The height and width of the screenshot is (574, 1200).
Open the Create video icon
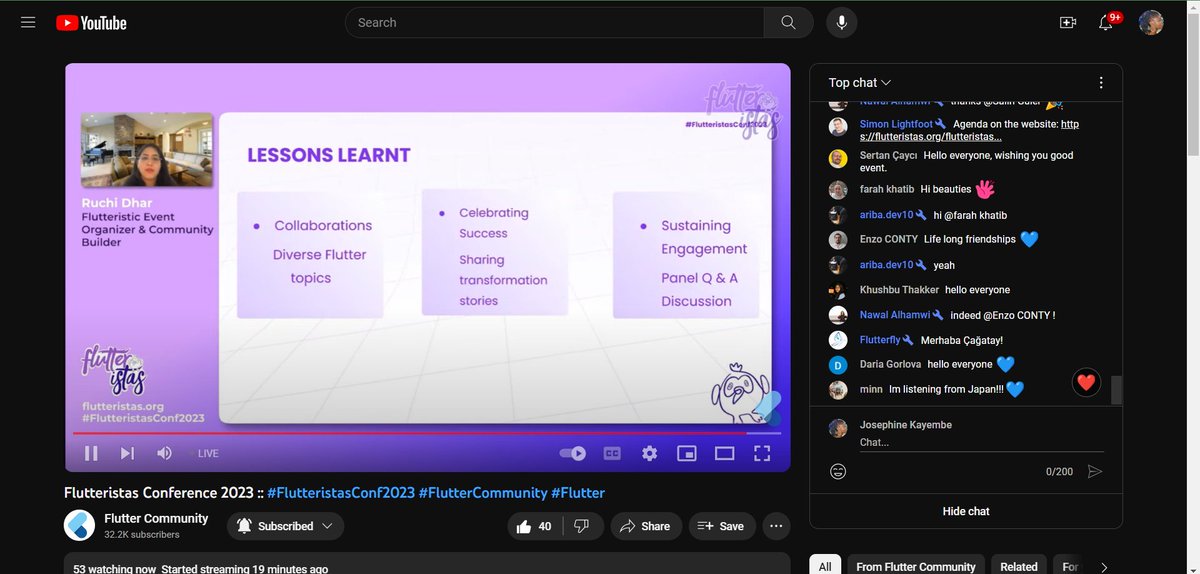tap(1068, 22)
